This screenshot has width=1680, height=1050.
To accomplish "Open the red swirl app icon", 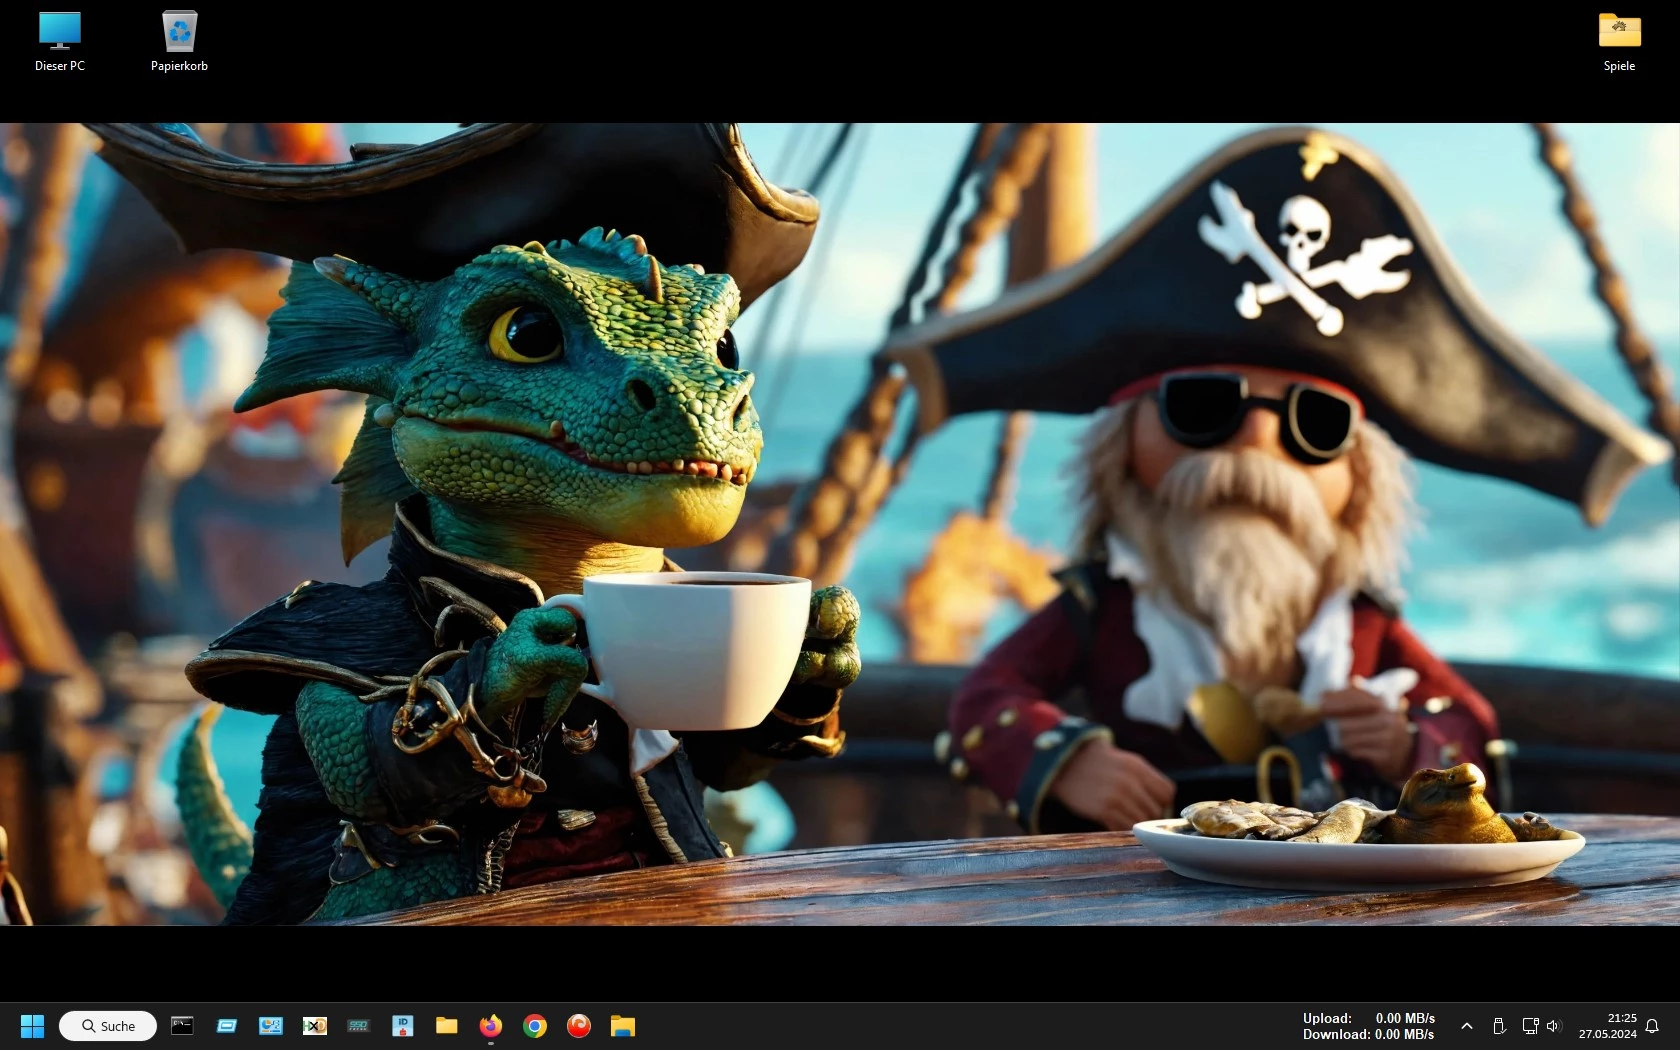I will coord(579,1025).
